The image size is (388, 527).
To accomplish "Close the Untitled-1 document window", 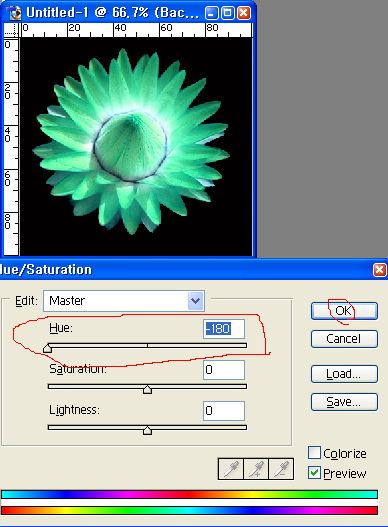I will coord(244,13).
